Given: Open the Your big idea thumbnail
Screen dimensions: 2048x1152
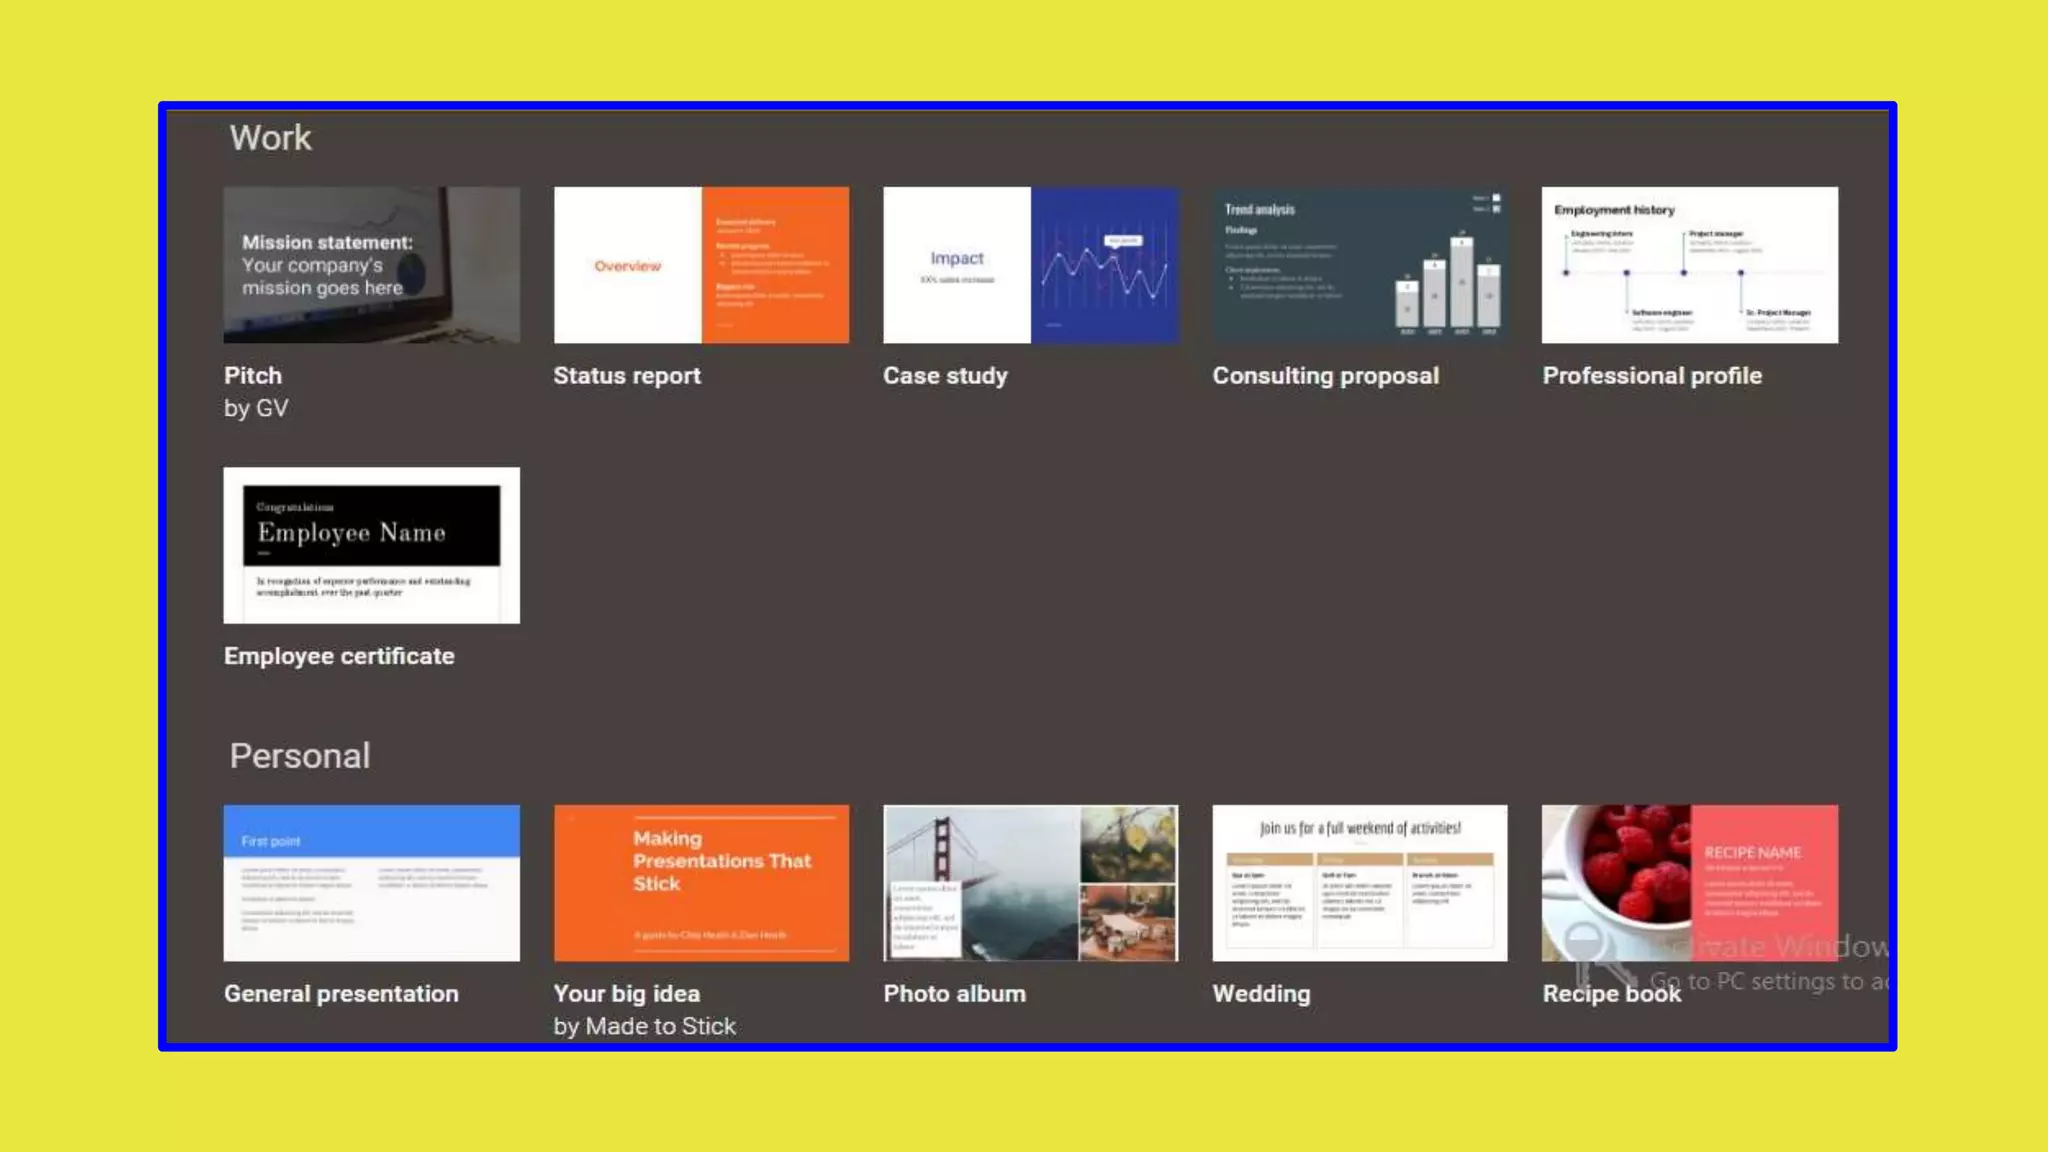Looking at the screenshot, I should (701, 883).
